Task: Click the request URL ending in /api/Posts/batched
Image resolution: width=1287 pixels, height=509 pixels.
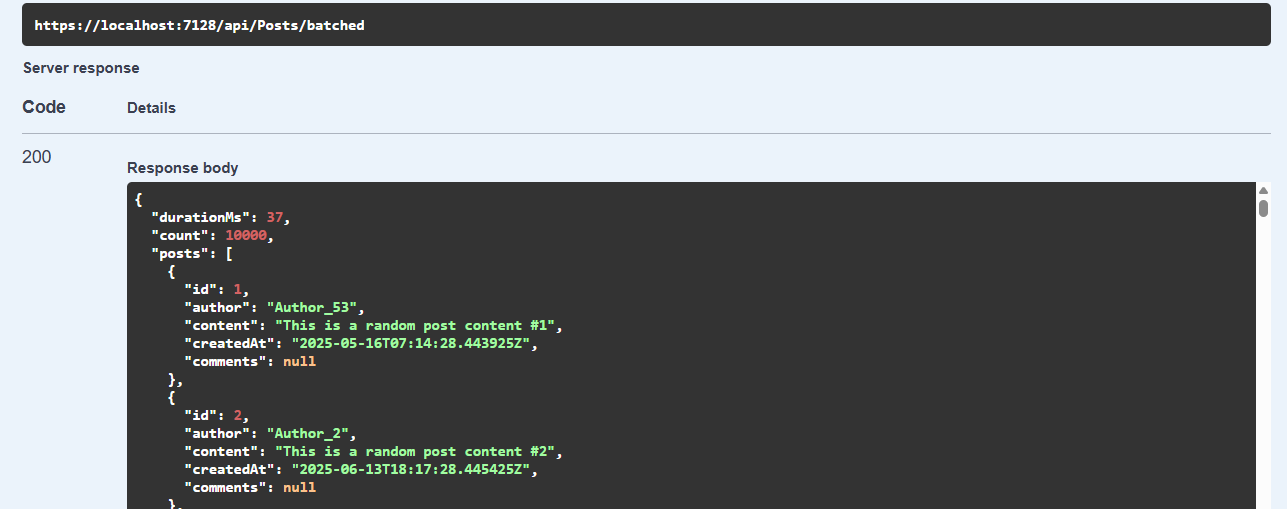Action: [x=200, y=25]
